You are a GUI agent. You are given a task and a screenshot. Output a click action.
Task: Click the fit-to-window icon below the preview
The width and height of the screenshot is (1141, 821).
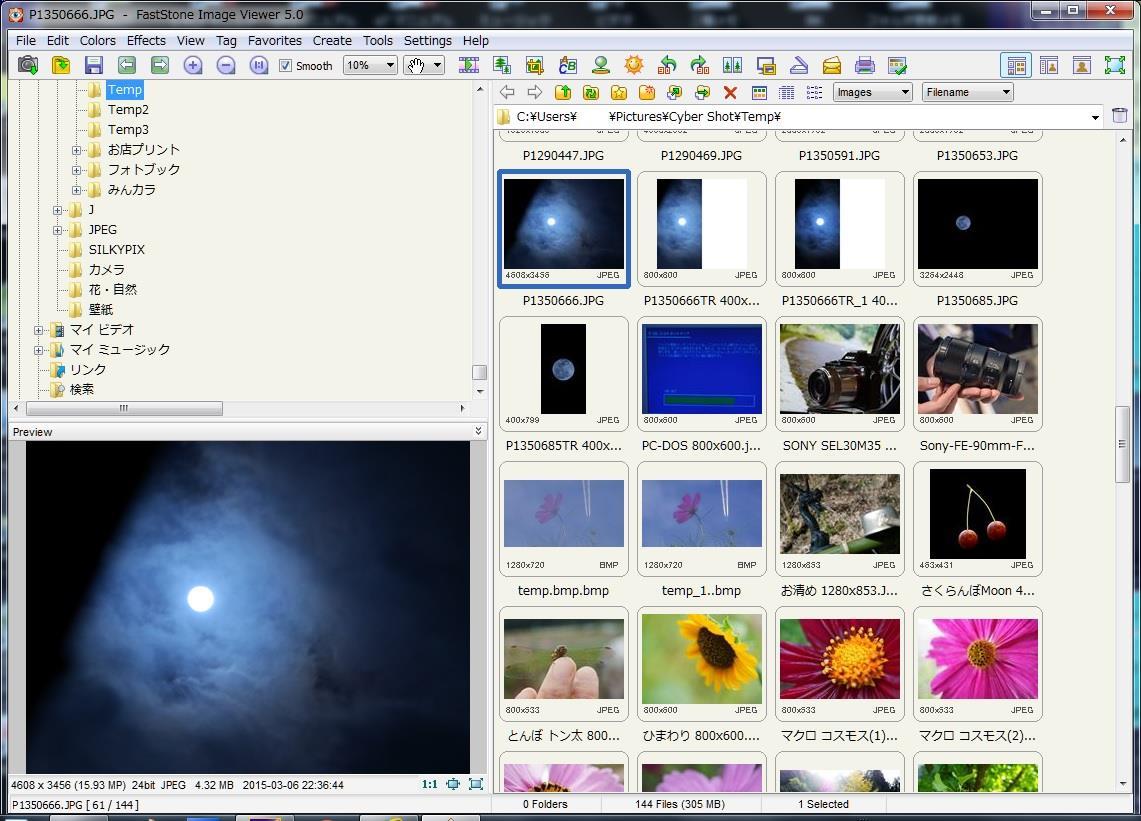tap(453, 784)
